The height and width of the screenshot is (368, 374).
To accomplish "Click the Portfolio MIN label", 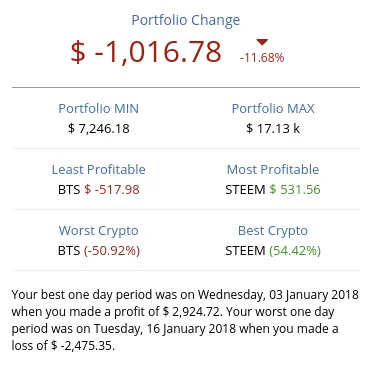I will click(98, 109).
